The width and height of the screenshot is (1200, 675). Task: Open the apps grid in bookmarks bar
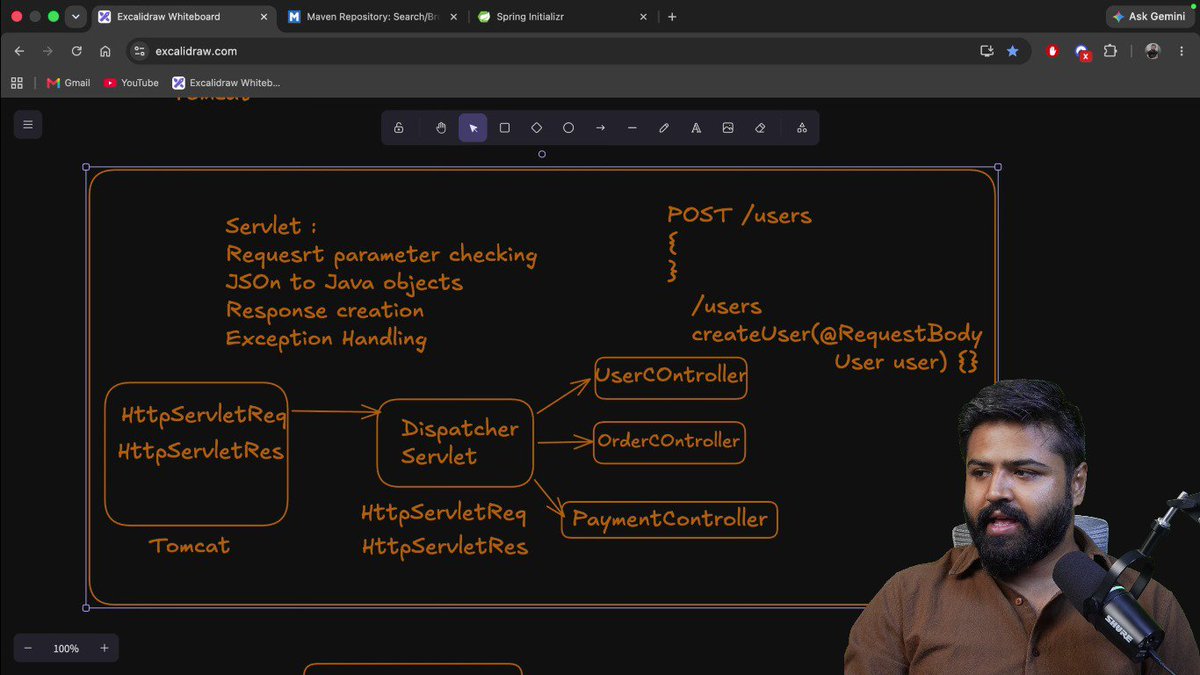coord(17,83)
